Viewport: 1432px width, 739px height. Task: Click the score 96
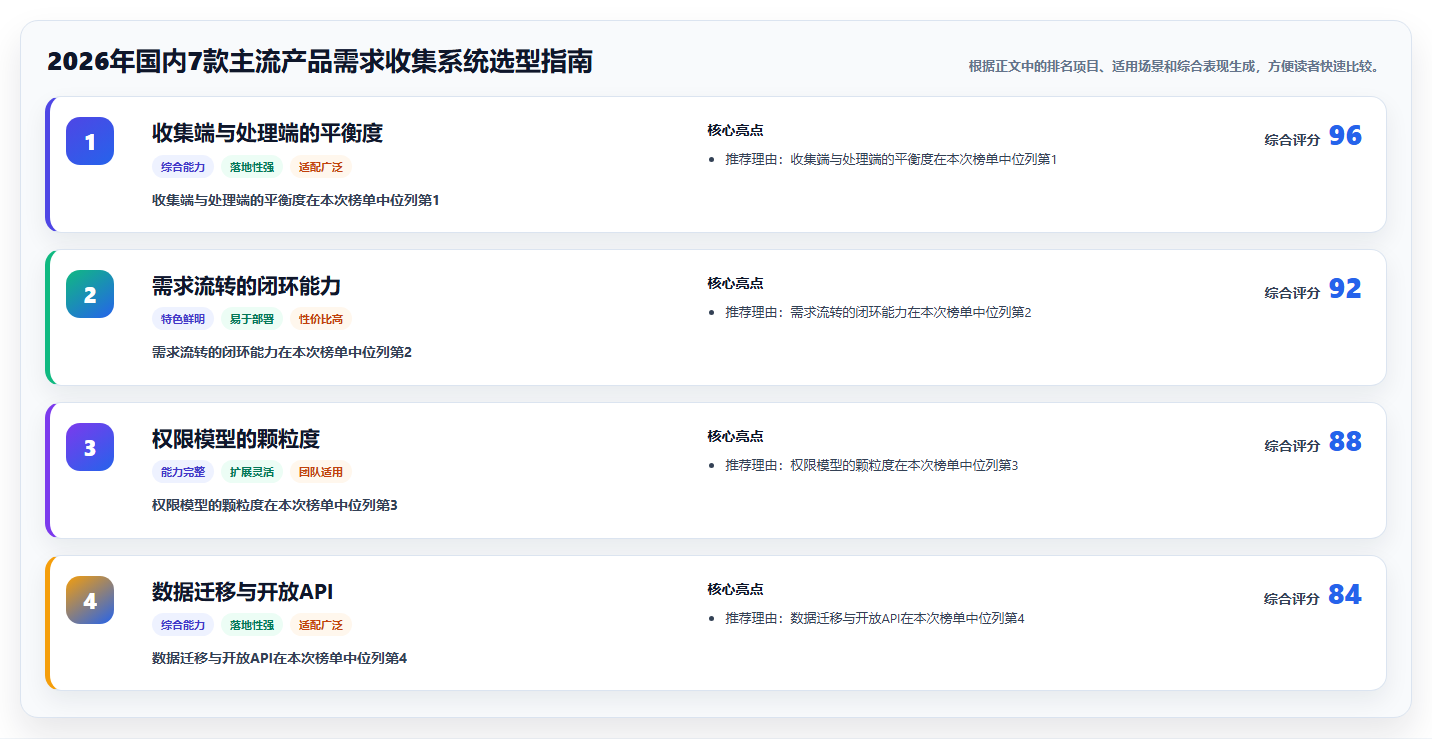tap(1345, 136)
